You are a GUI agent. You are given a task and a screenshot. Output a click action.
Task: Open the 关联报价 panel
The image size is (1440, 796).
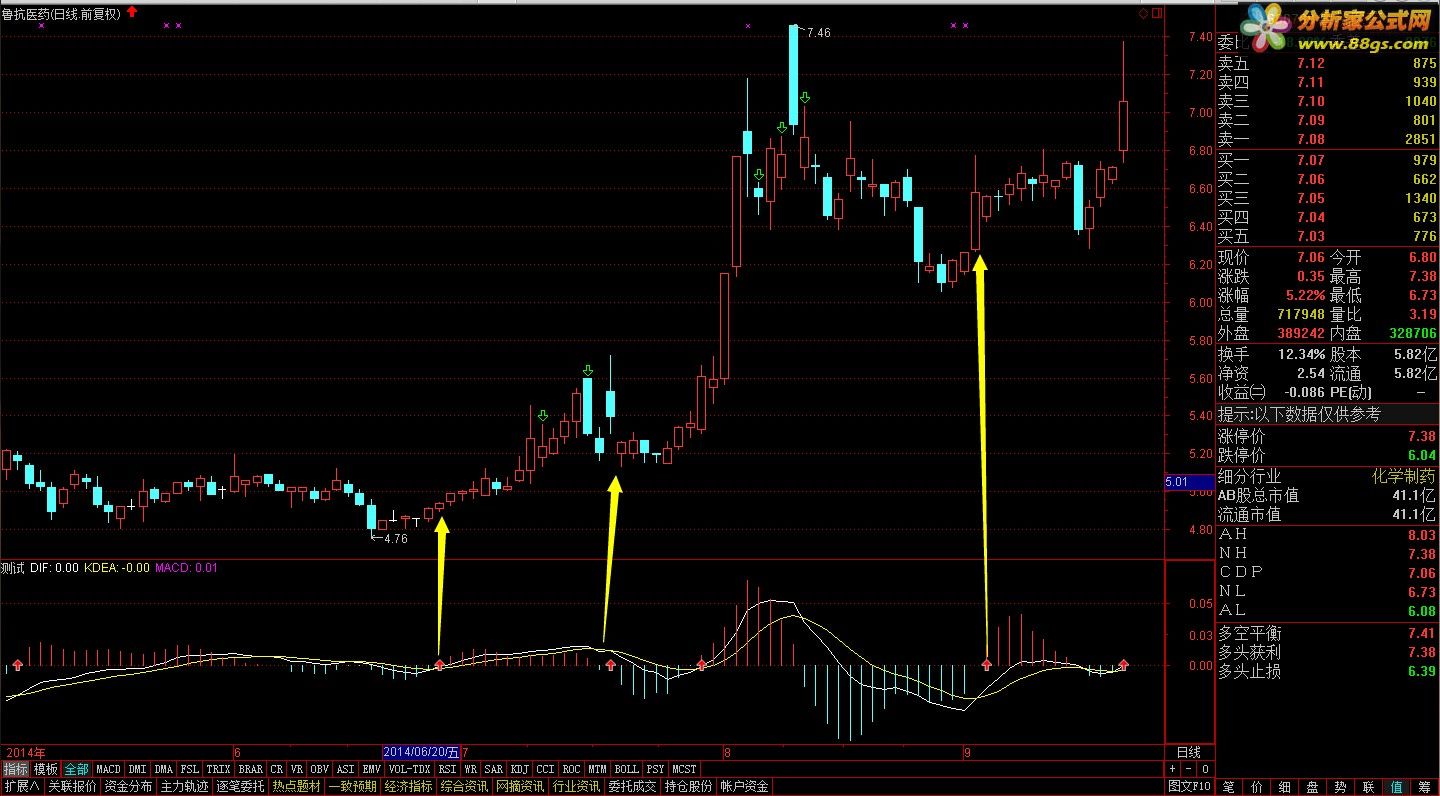(73, 787)
